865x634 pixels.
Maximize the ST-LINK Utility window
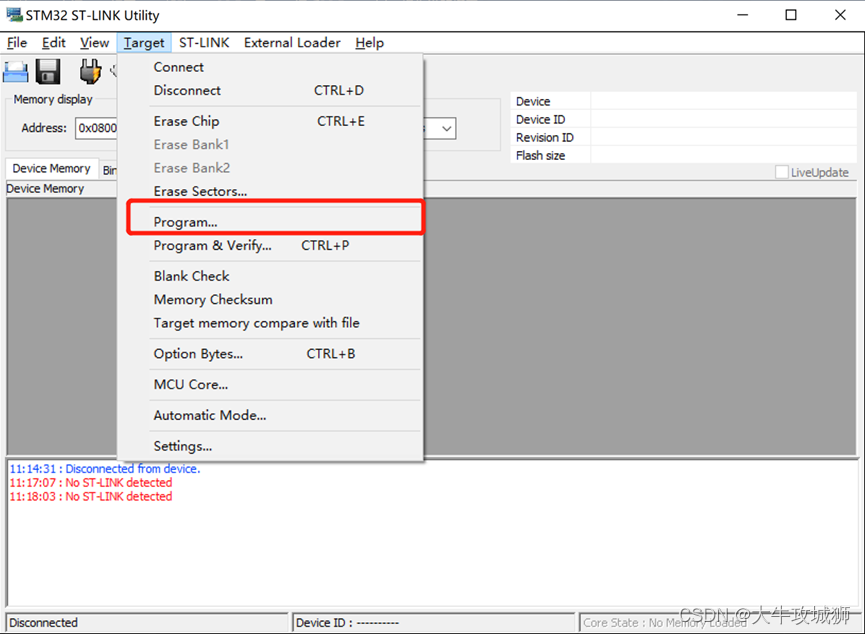791,15
